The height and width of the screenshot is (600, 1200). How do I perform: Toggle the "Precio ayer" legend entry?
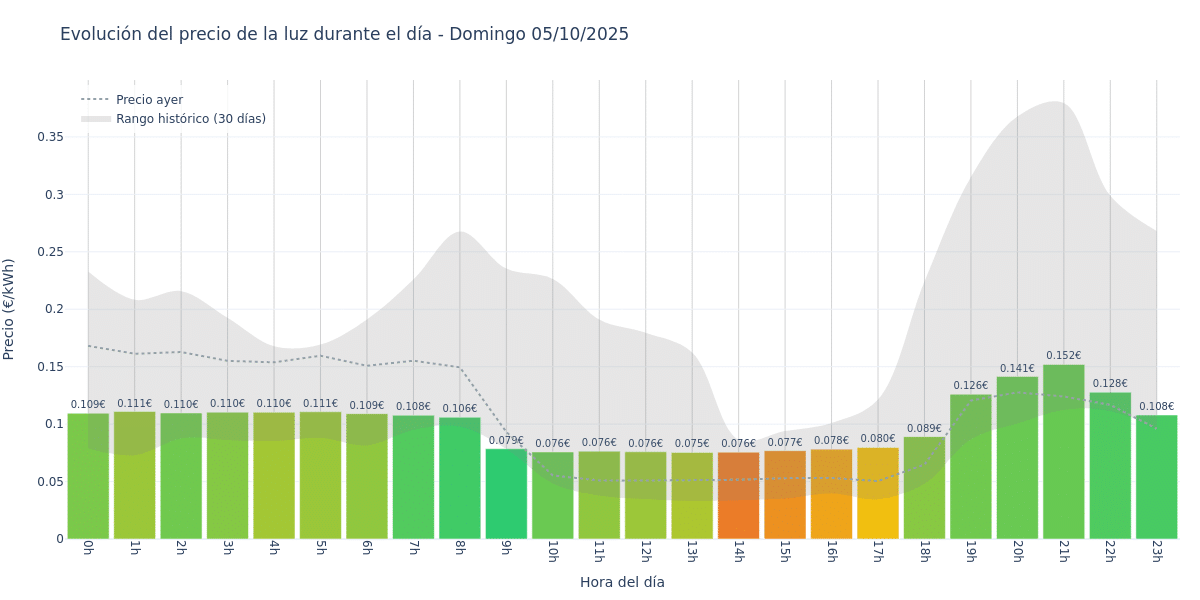149,100
